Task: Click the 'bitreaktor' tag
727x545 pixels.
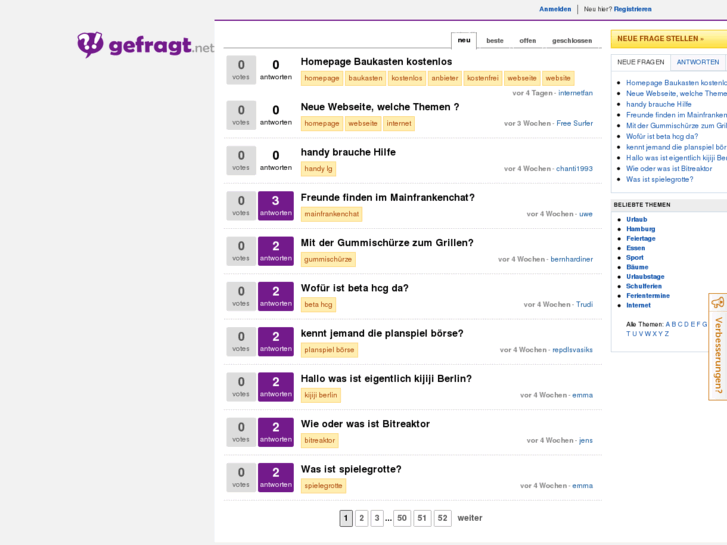Action: (320, 440)
